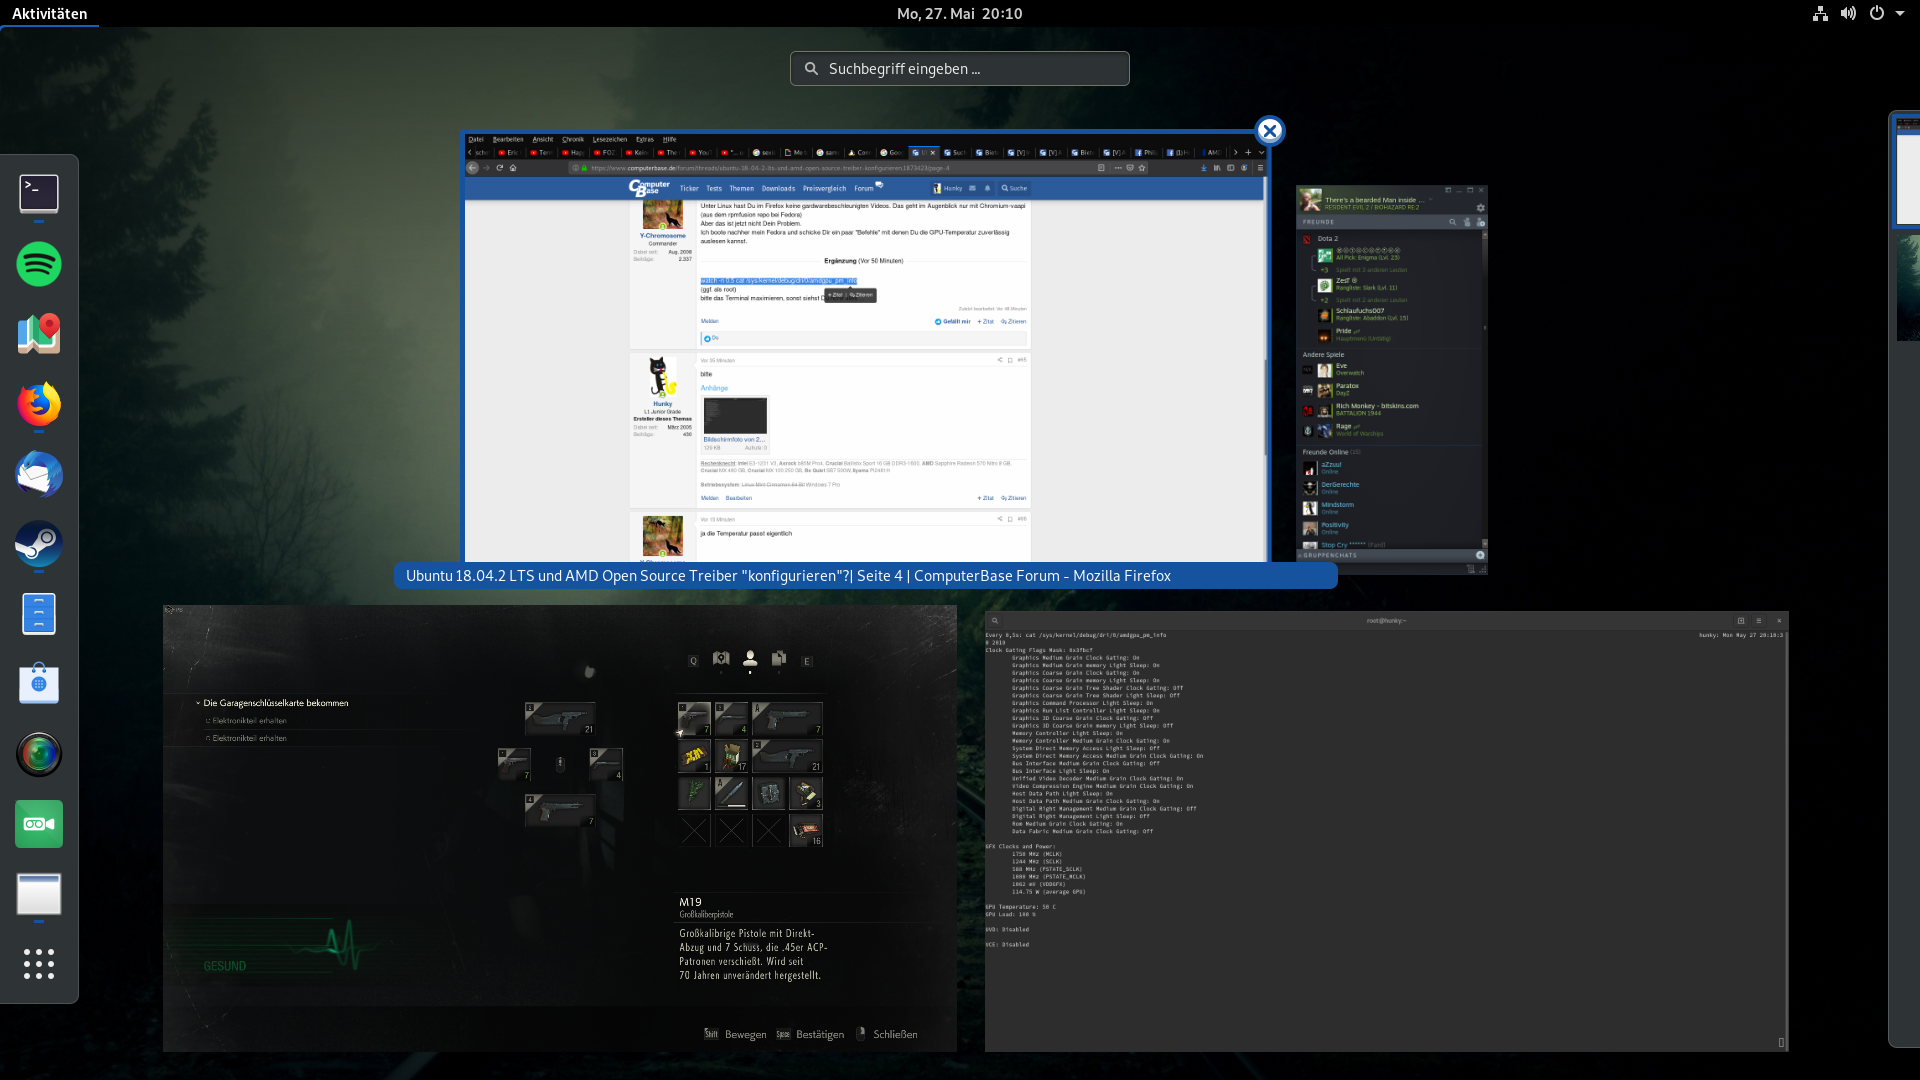Image resolution: width=1920 pixels, height=1080 pixels.
Task: Switch to Firefox via dock icon
Action: [39, 404]
